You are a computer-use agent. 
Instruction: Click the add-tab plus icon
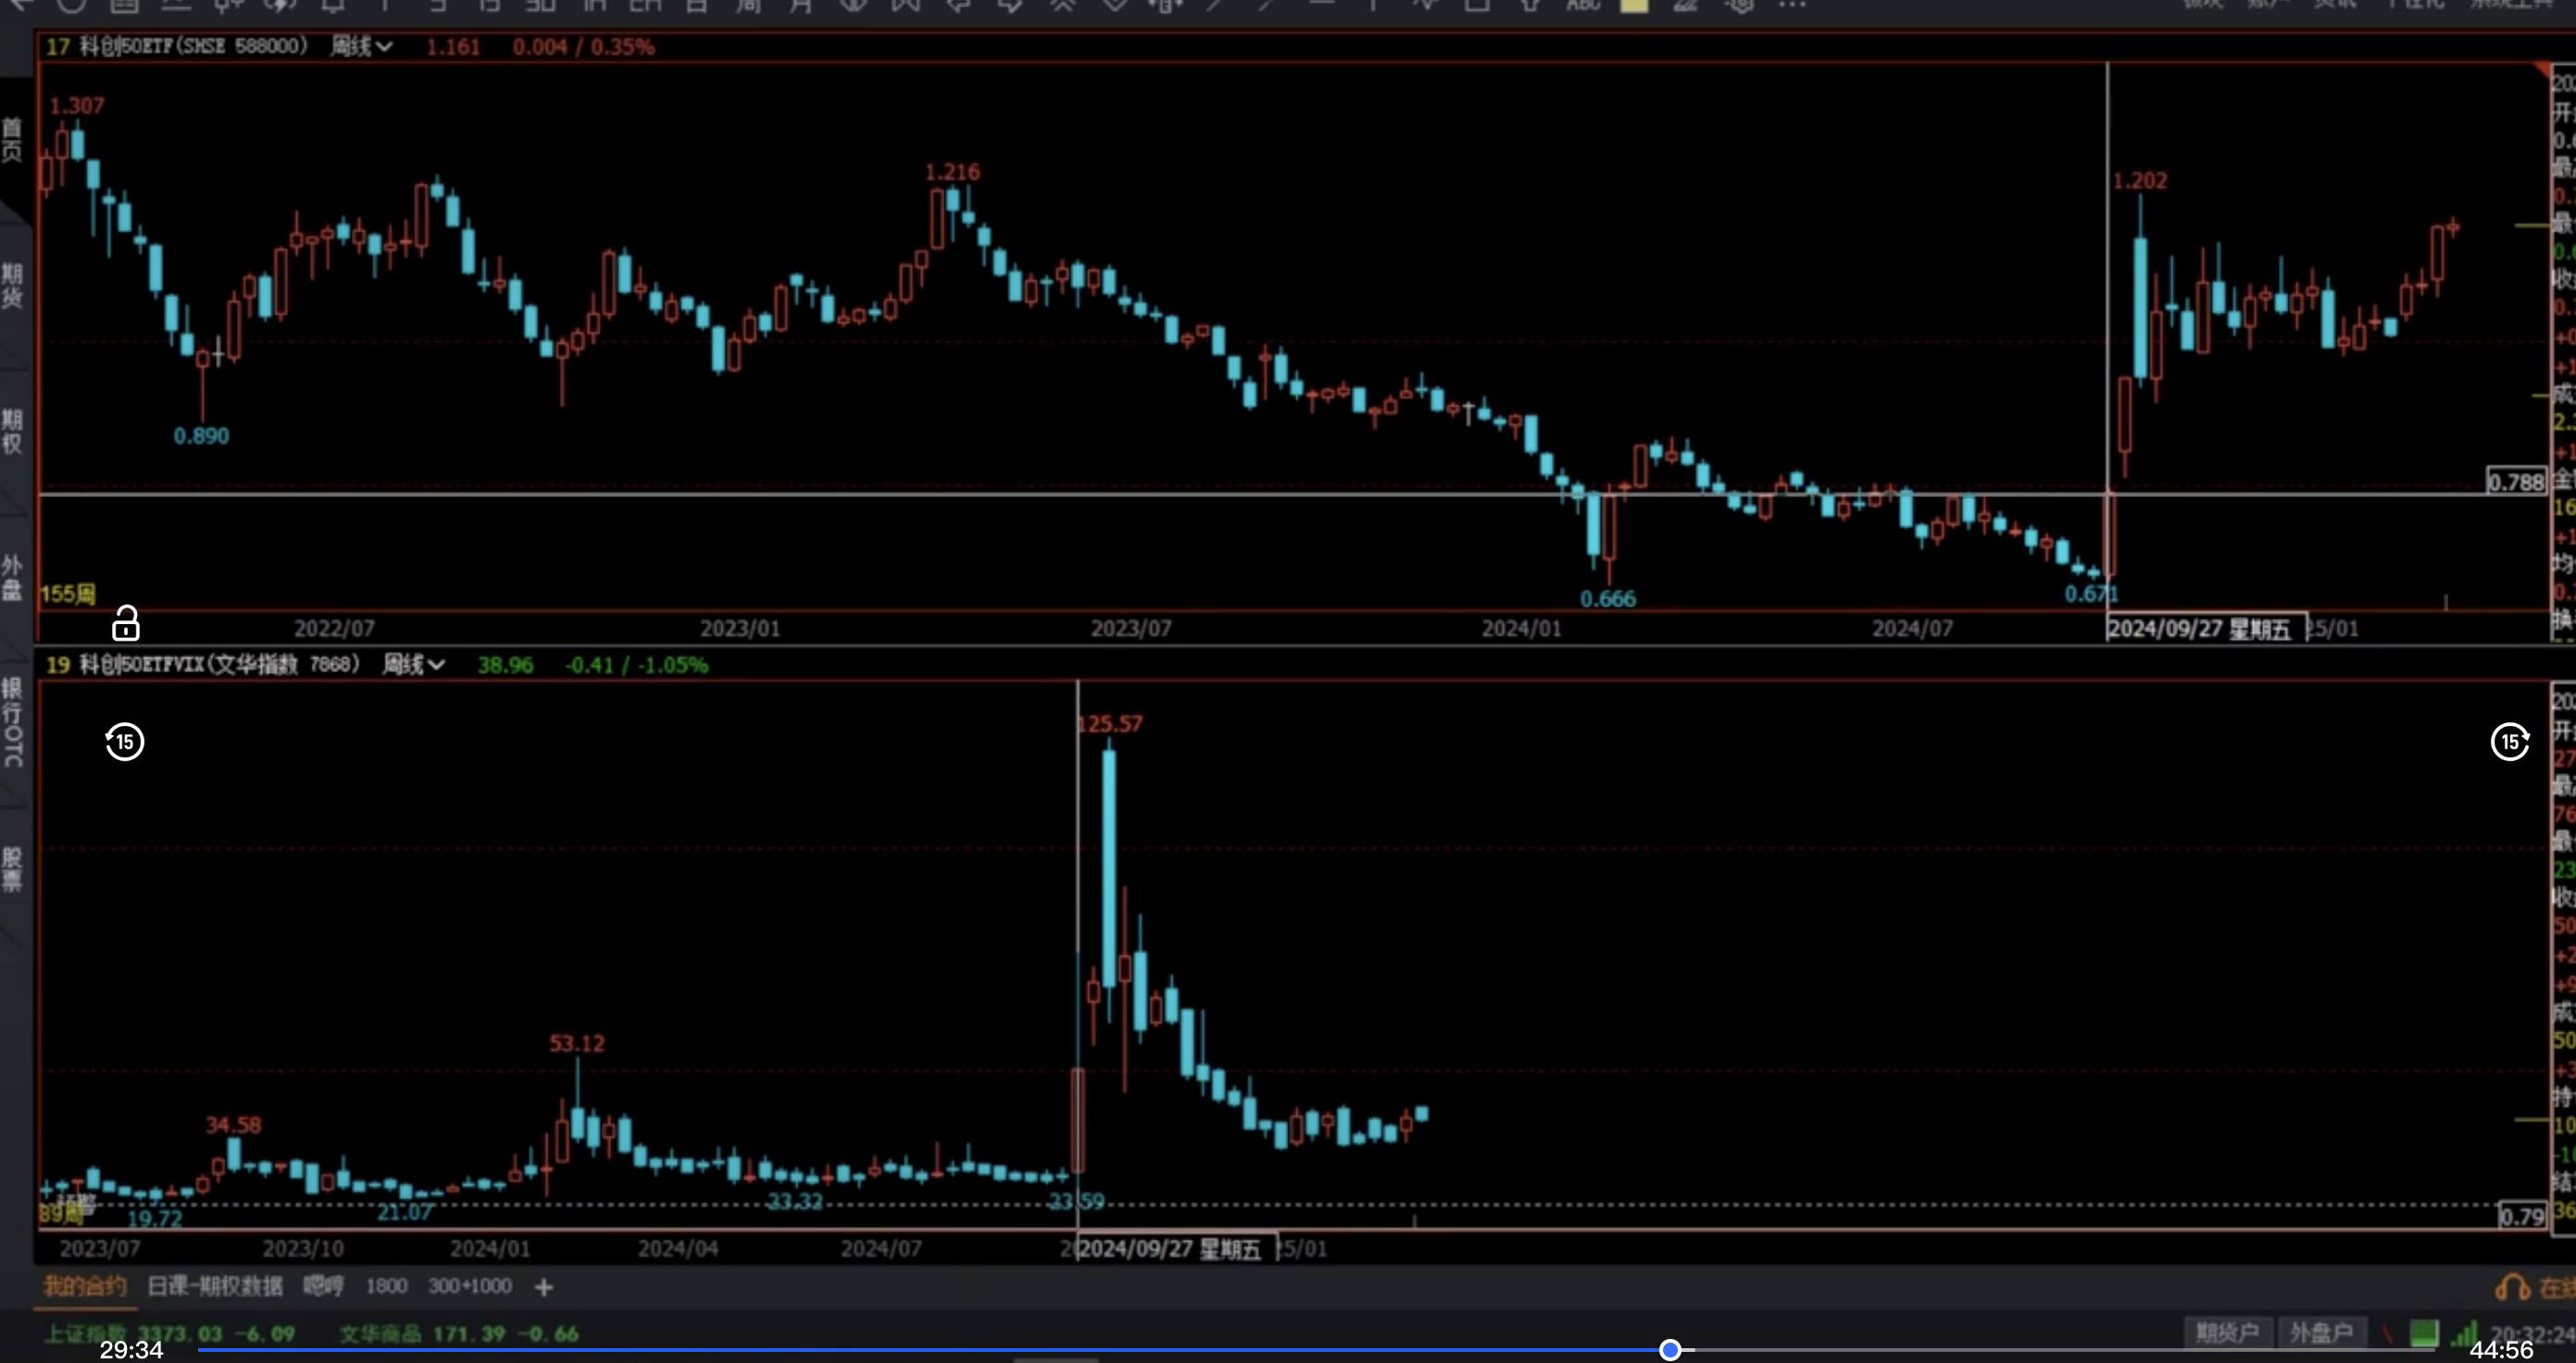544,1287
